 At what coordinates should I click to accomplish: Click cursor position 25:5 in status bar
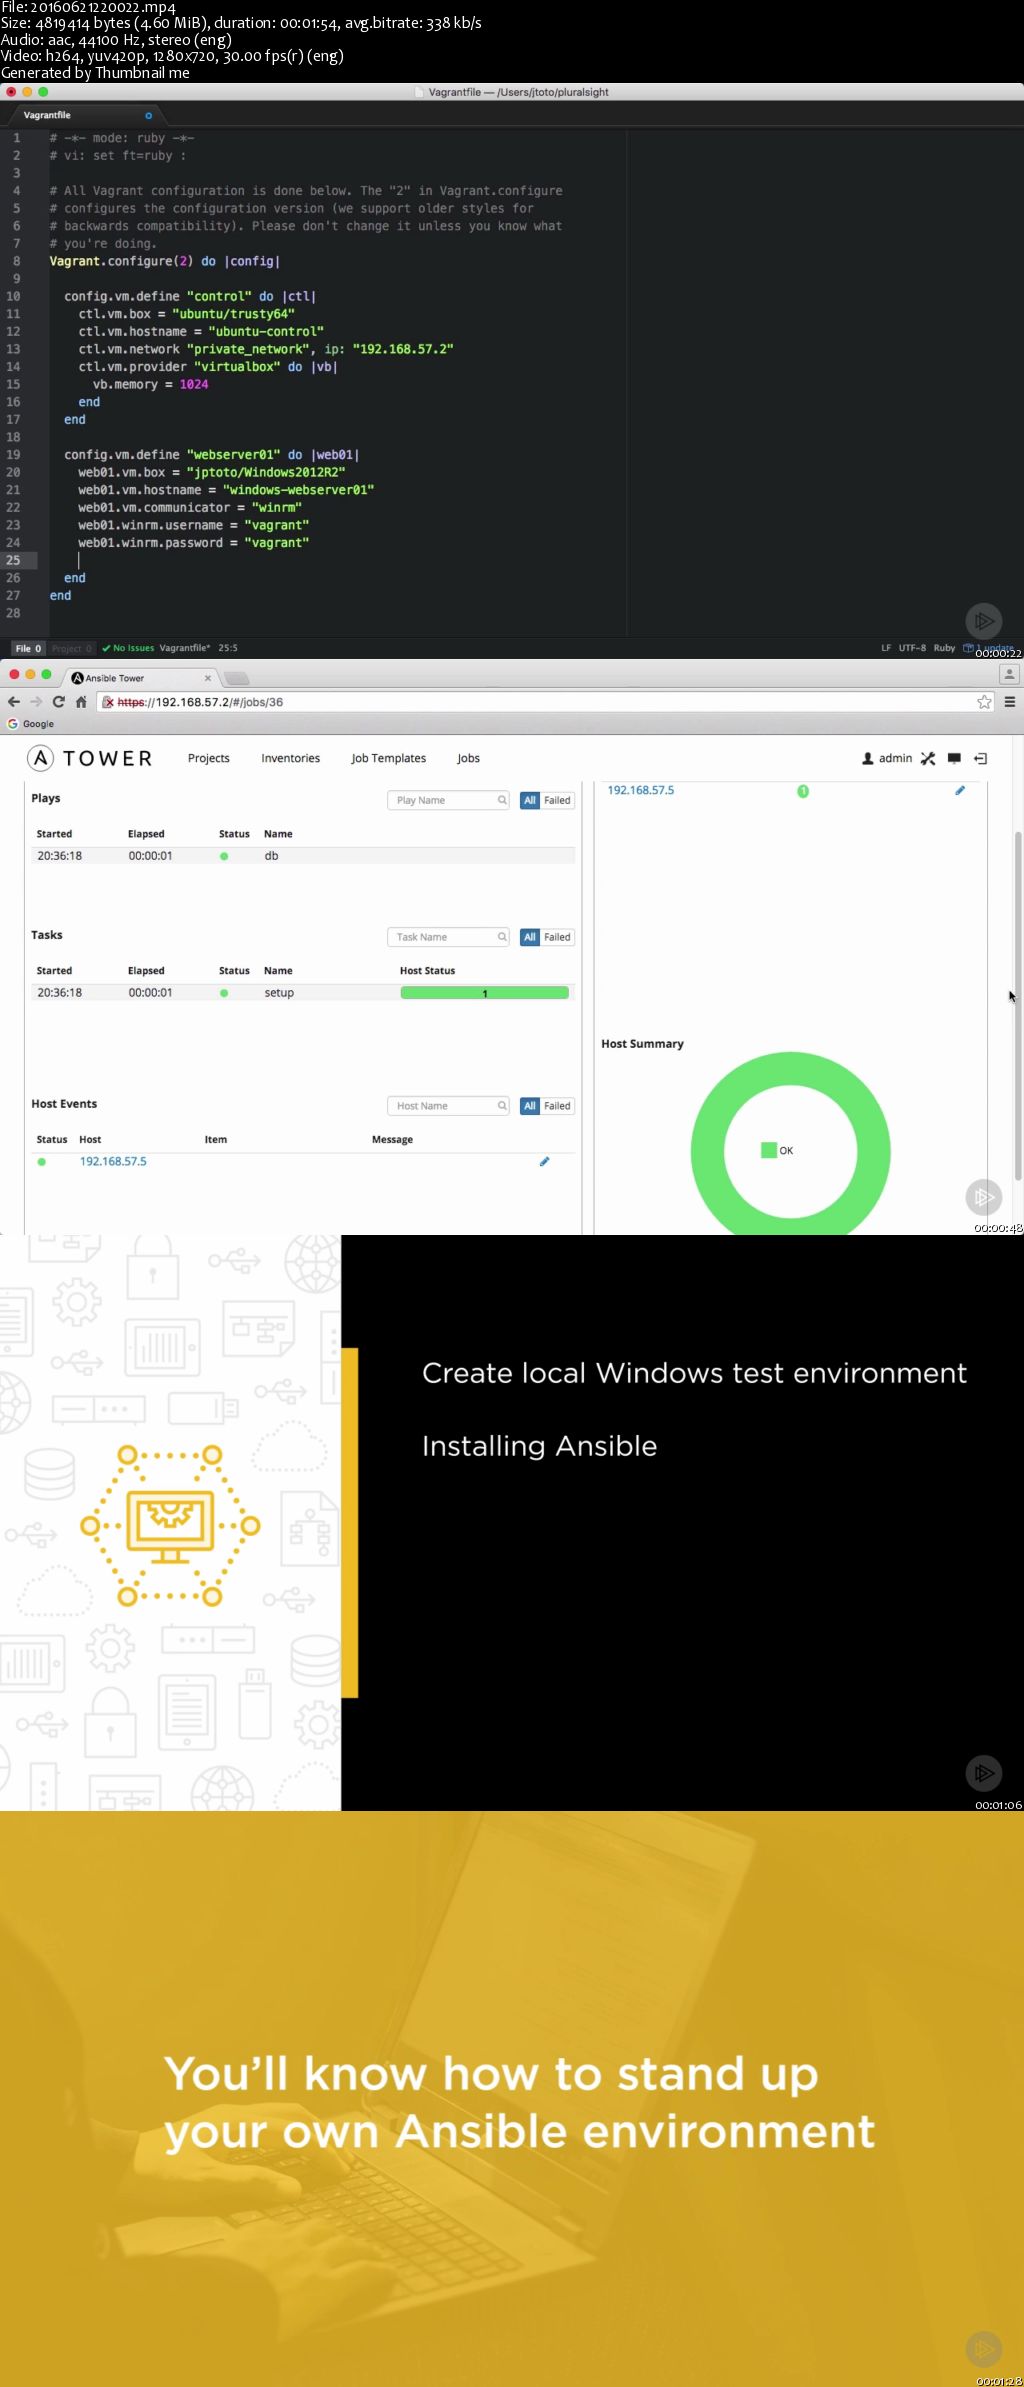(x=228, y=648)
